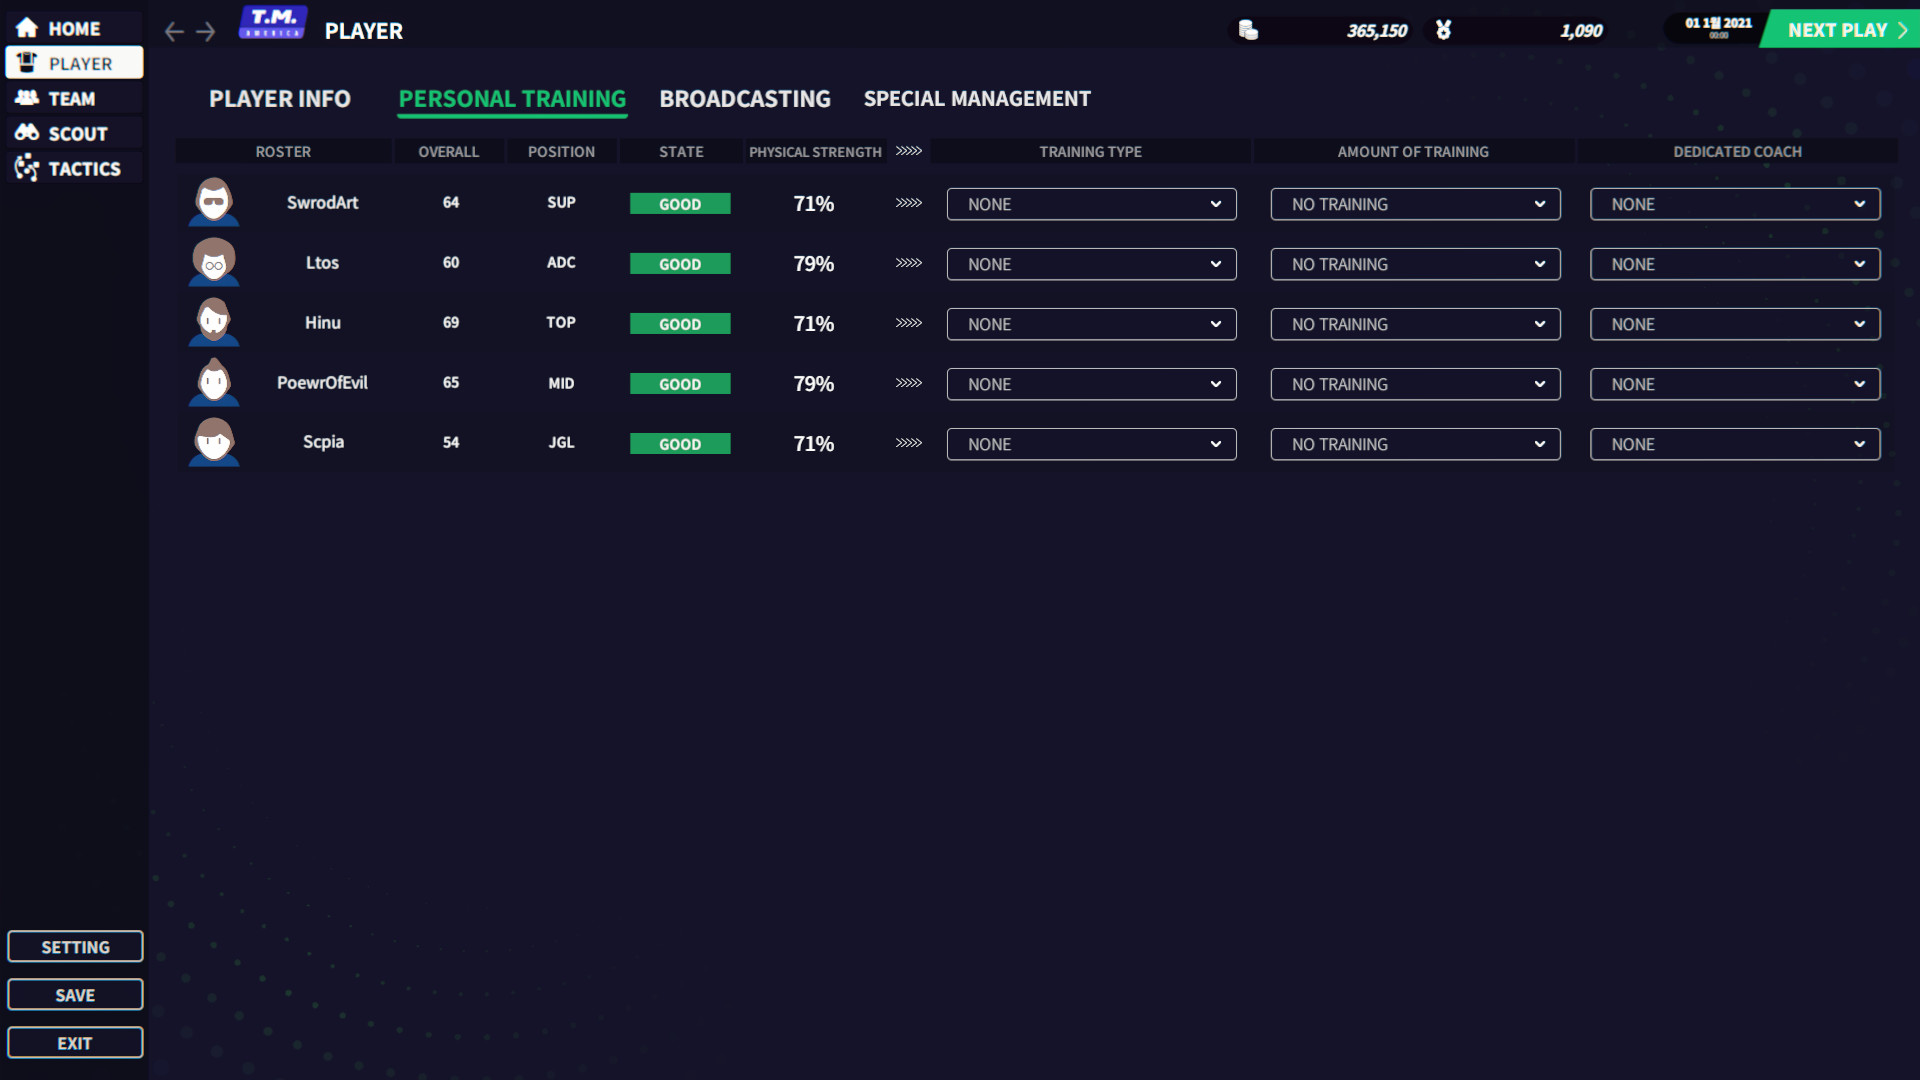This screenshot has width=1920, height=1080.
Task: Click the Position column header
Action: (x=561, y=151)
